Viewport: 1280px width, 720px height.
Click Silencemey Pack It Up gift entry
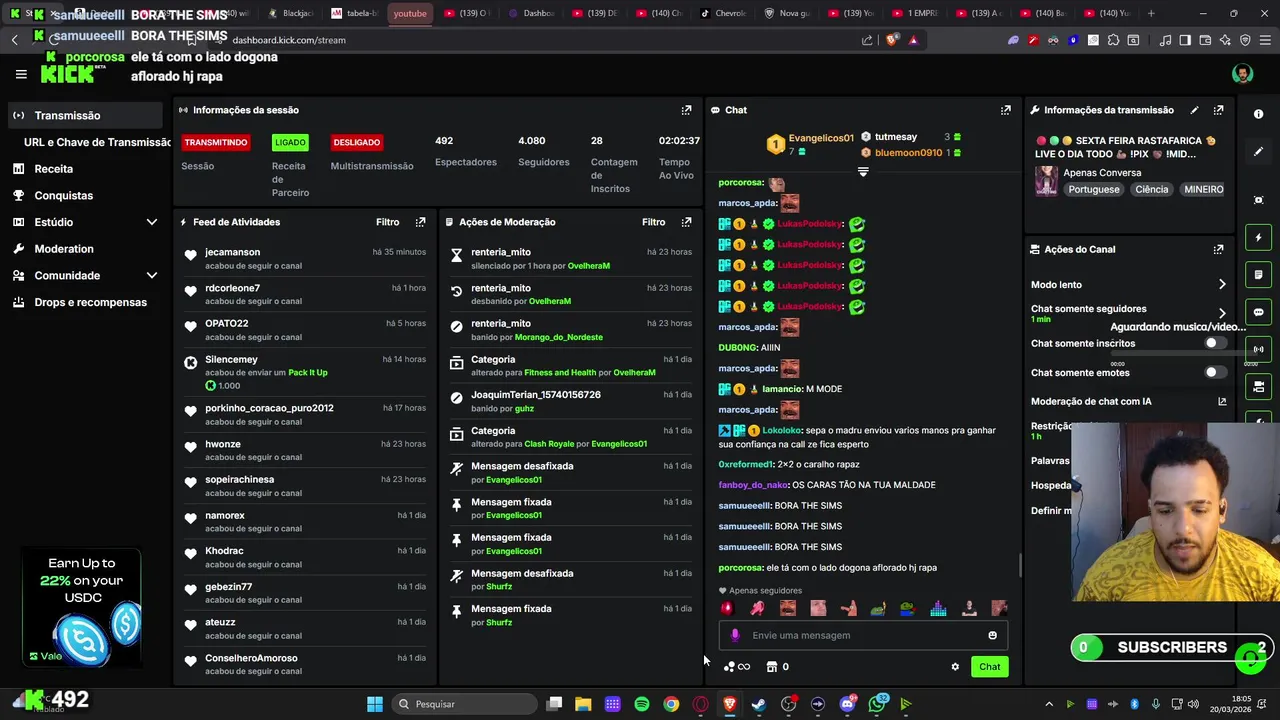[304, 372]
